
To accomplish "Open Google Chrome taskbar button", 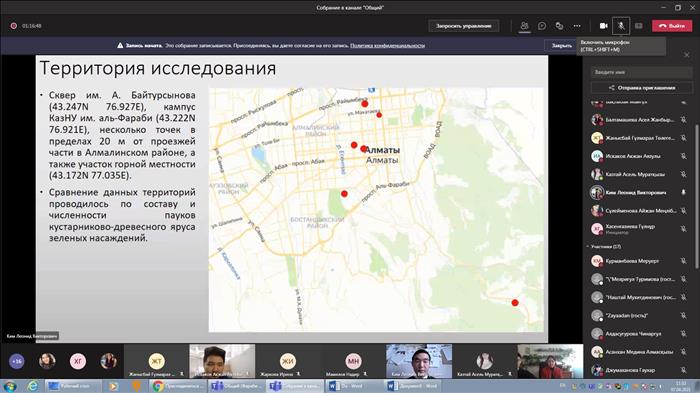I will coord(177,386).
